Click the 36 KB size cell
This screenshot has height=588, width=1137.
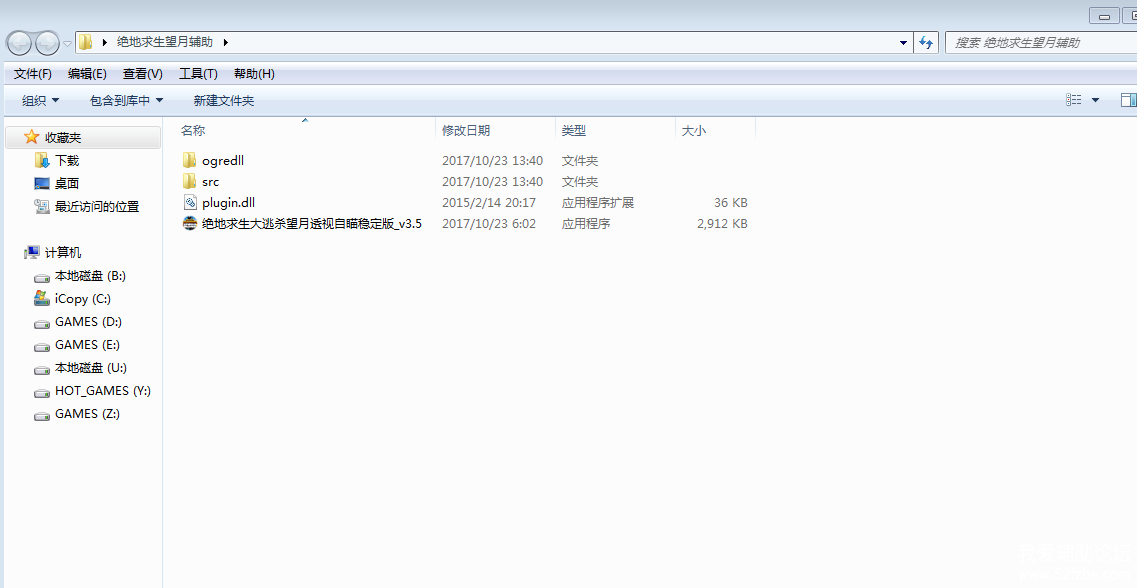[730, 203]
